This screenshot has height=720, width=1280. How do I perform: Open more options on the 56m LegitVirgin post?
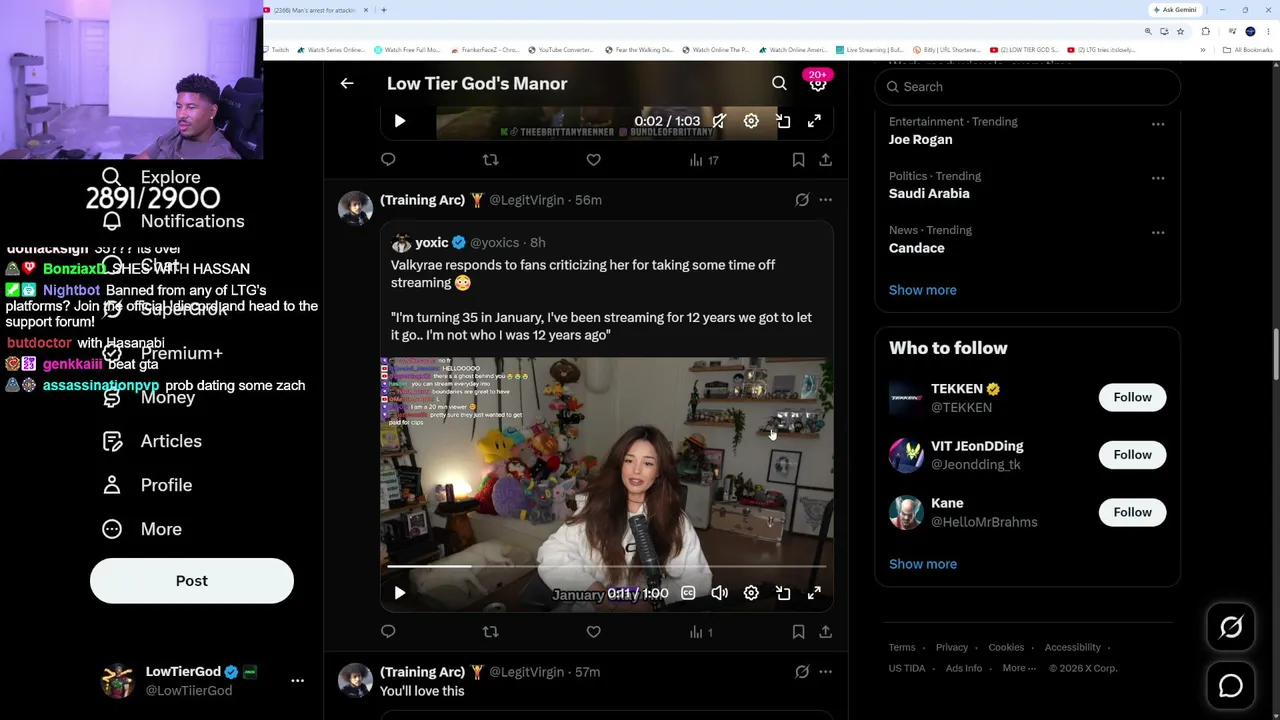825,200
